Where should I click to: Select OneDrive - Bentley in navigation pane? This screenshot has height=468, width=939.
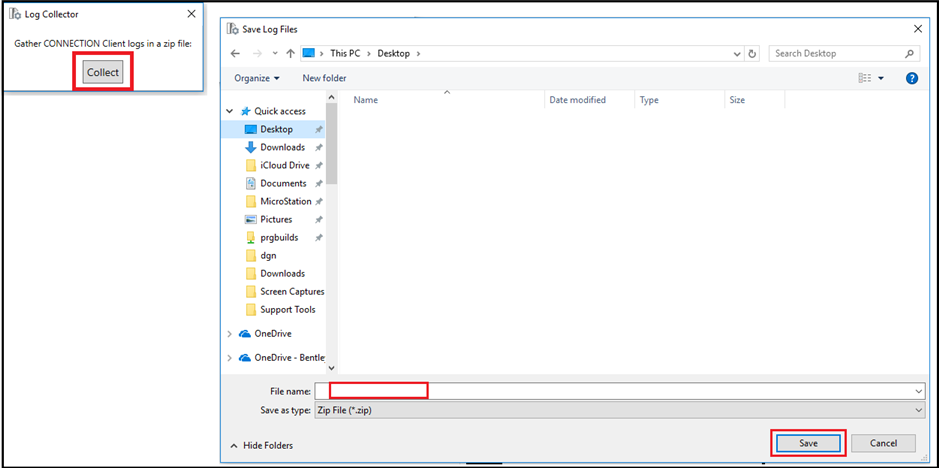[290, 358]
